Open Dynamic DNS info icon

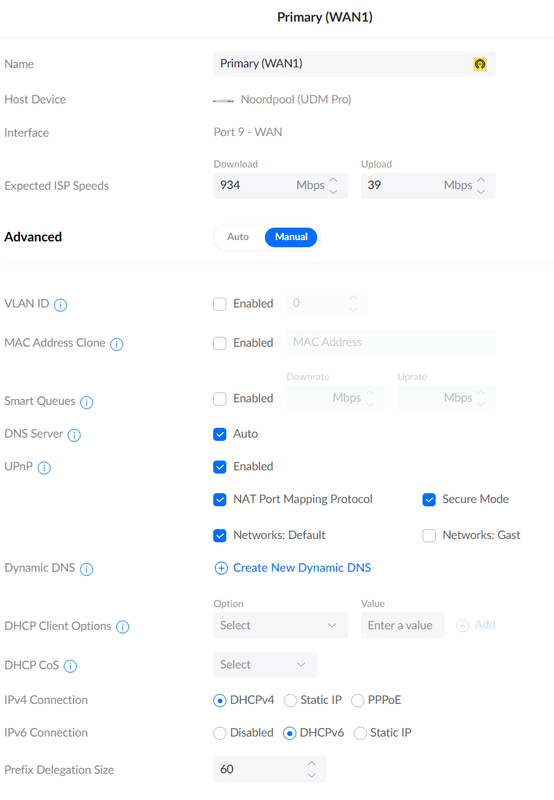(87, 569)
